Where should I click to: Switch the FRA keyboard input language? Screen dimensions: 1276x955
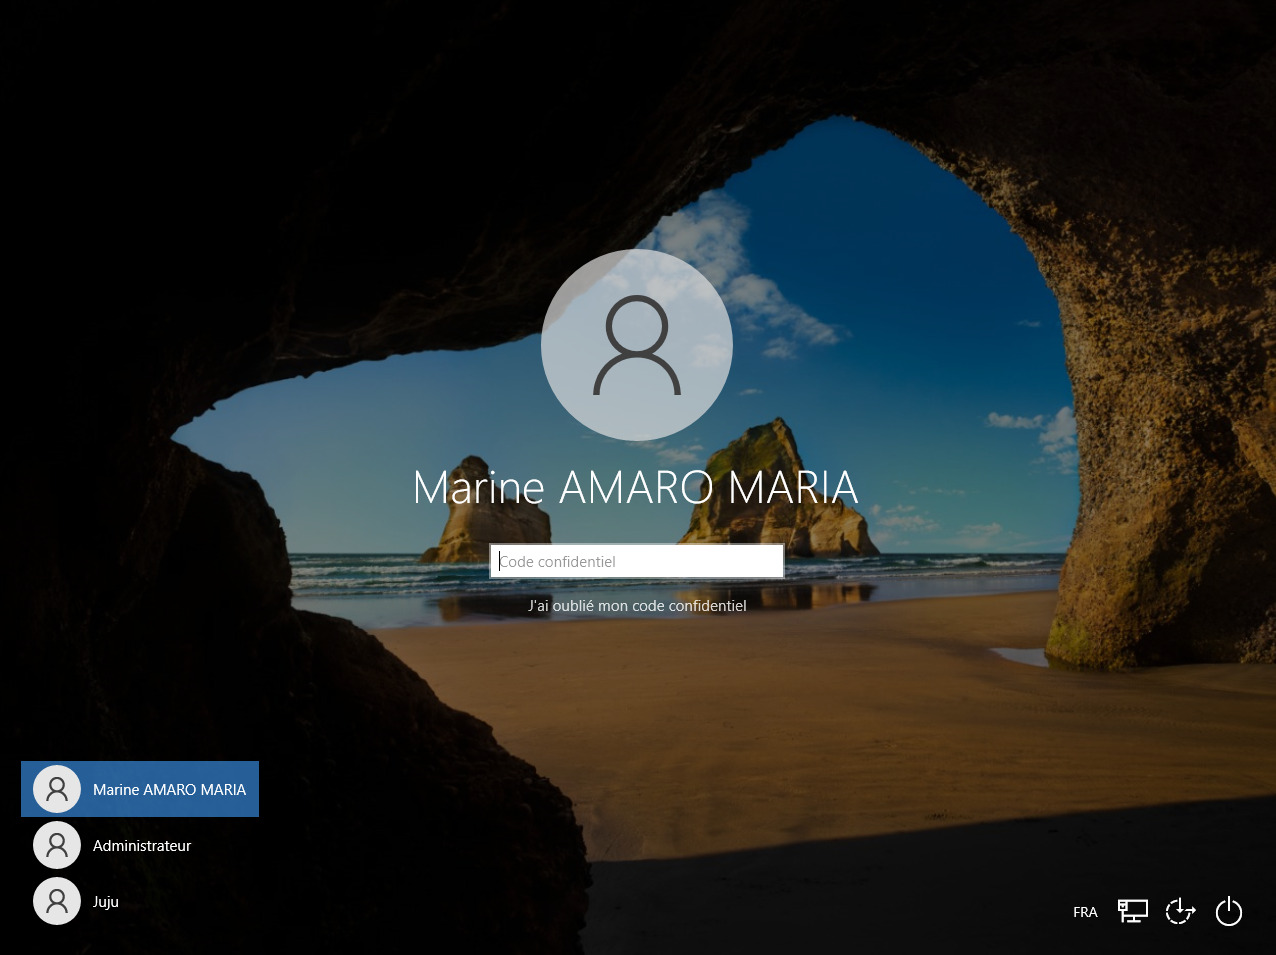tap(1085, 912)
